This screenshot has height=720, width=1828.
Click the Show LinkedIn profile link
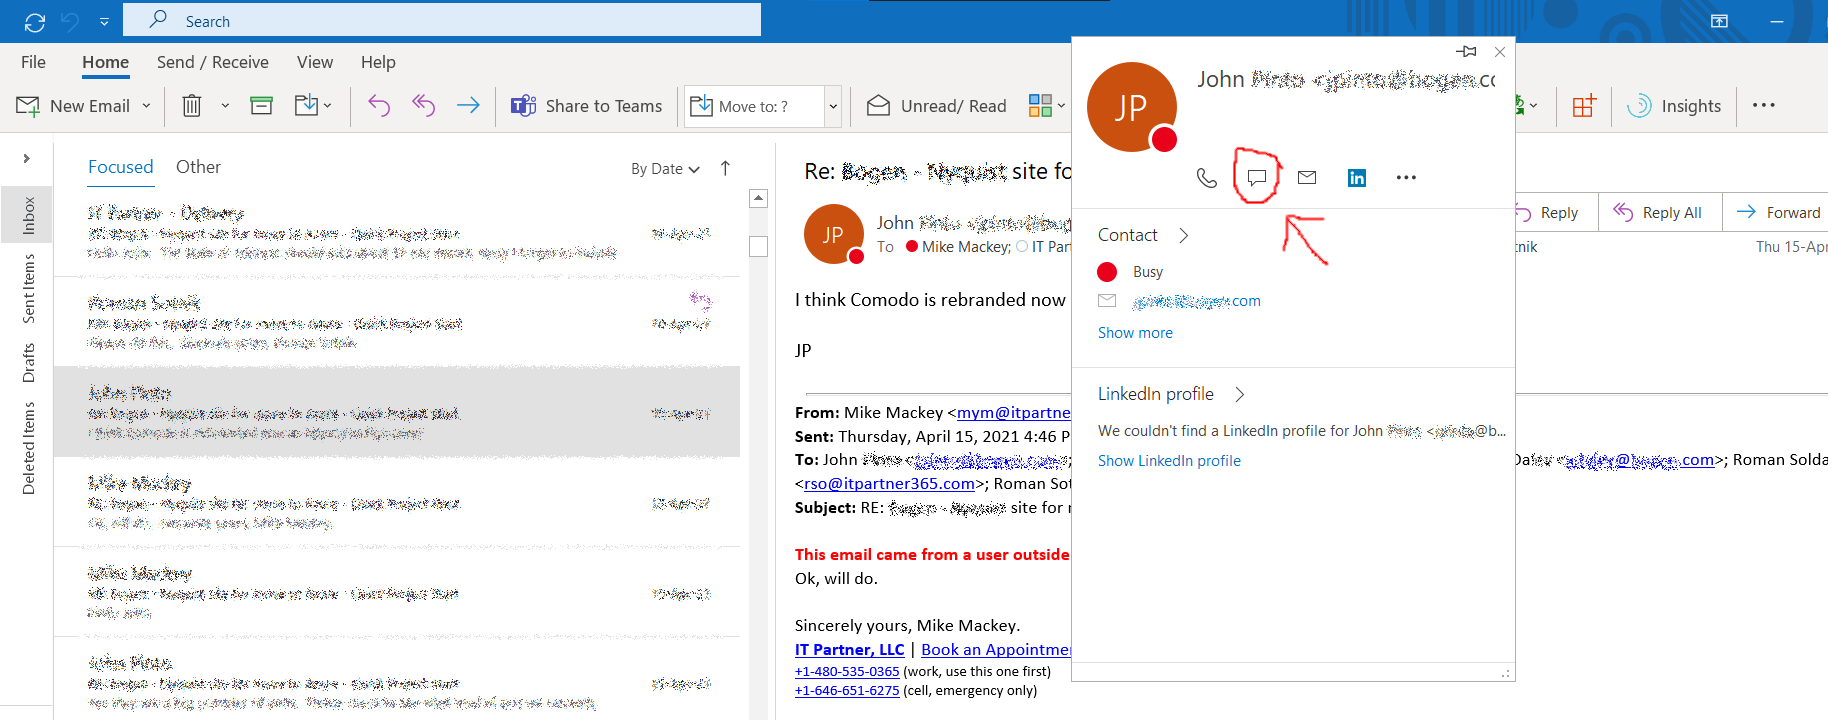coord(1169,461)
